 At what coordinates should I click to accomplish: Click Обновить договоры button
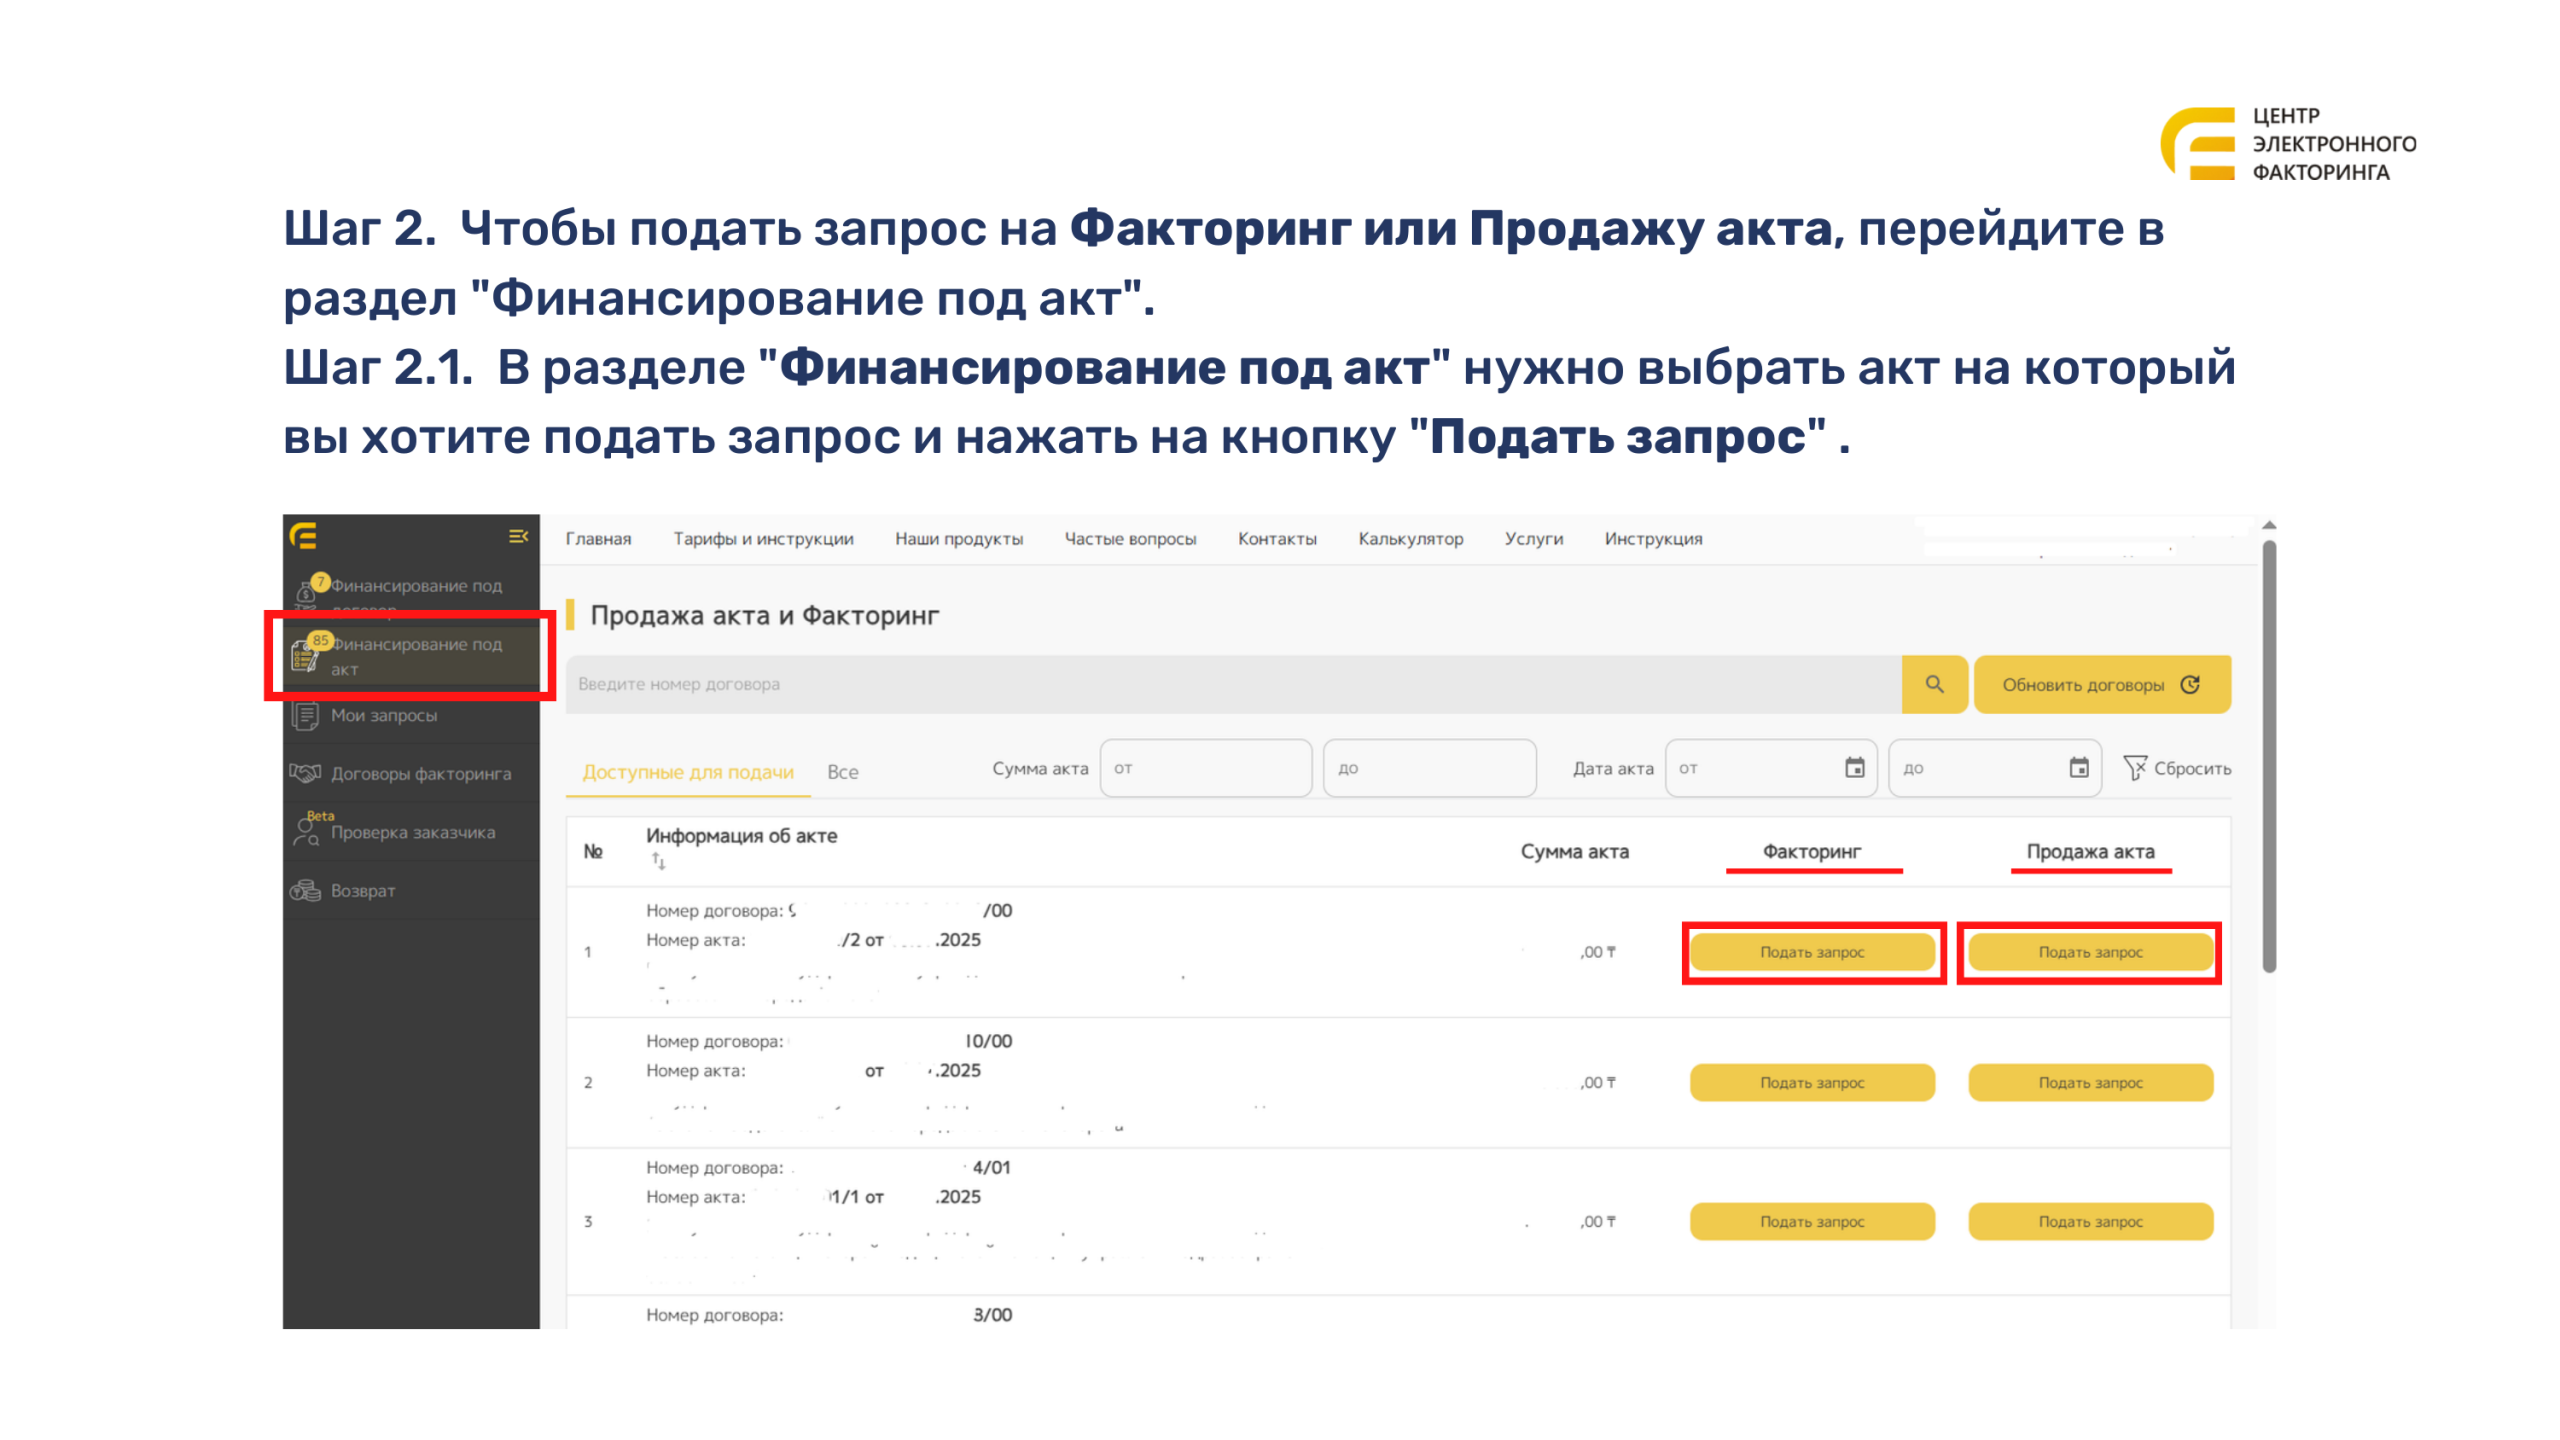click(x=2102, y=684)
